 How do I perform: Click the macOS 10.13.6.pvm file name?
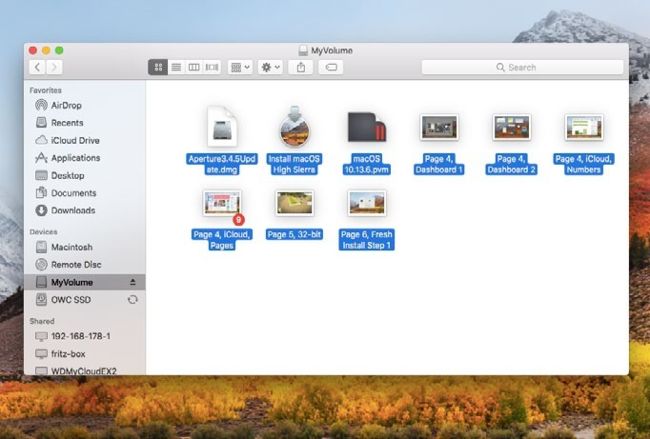366,164
